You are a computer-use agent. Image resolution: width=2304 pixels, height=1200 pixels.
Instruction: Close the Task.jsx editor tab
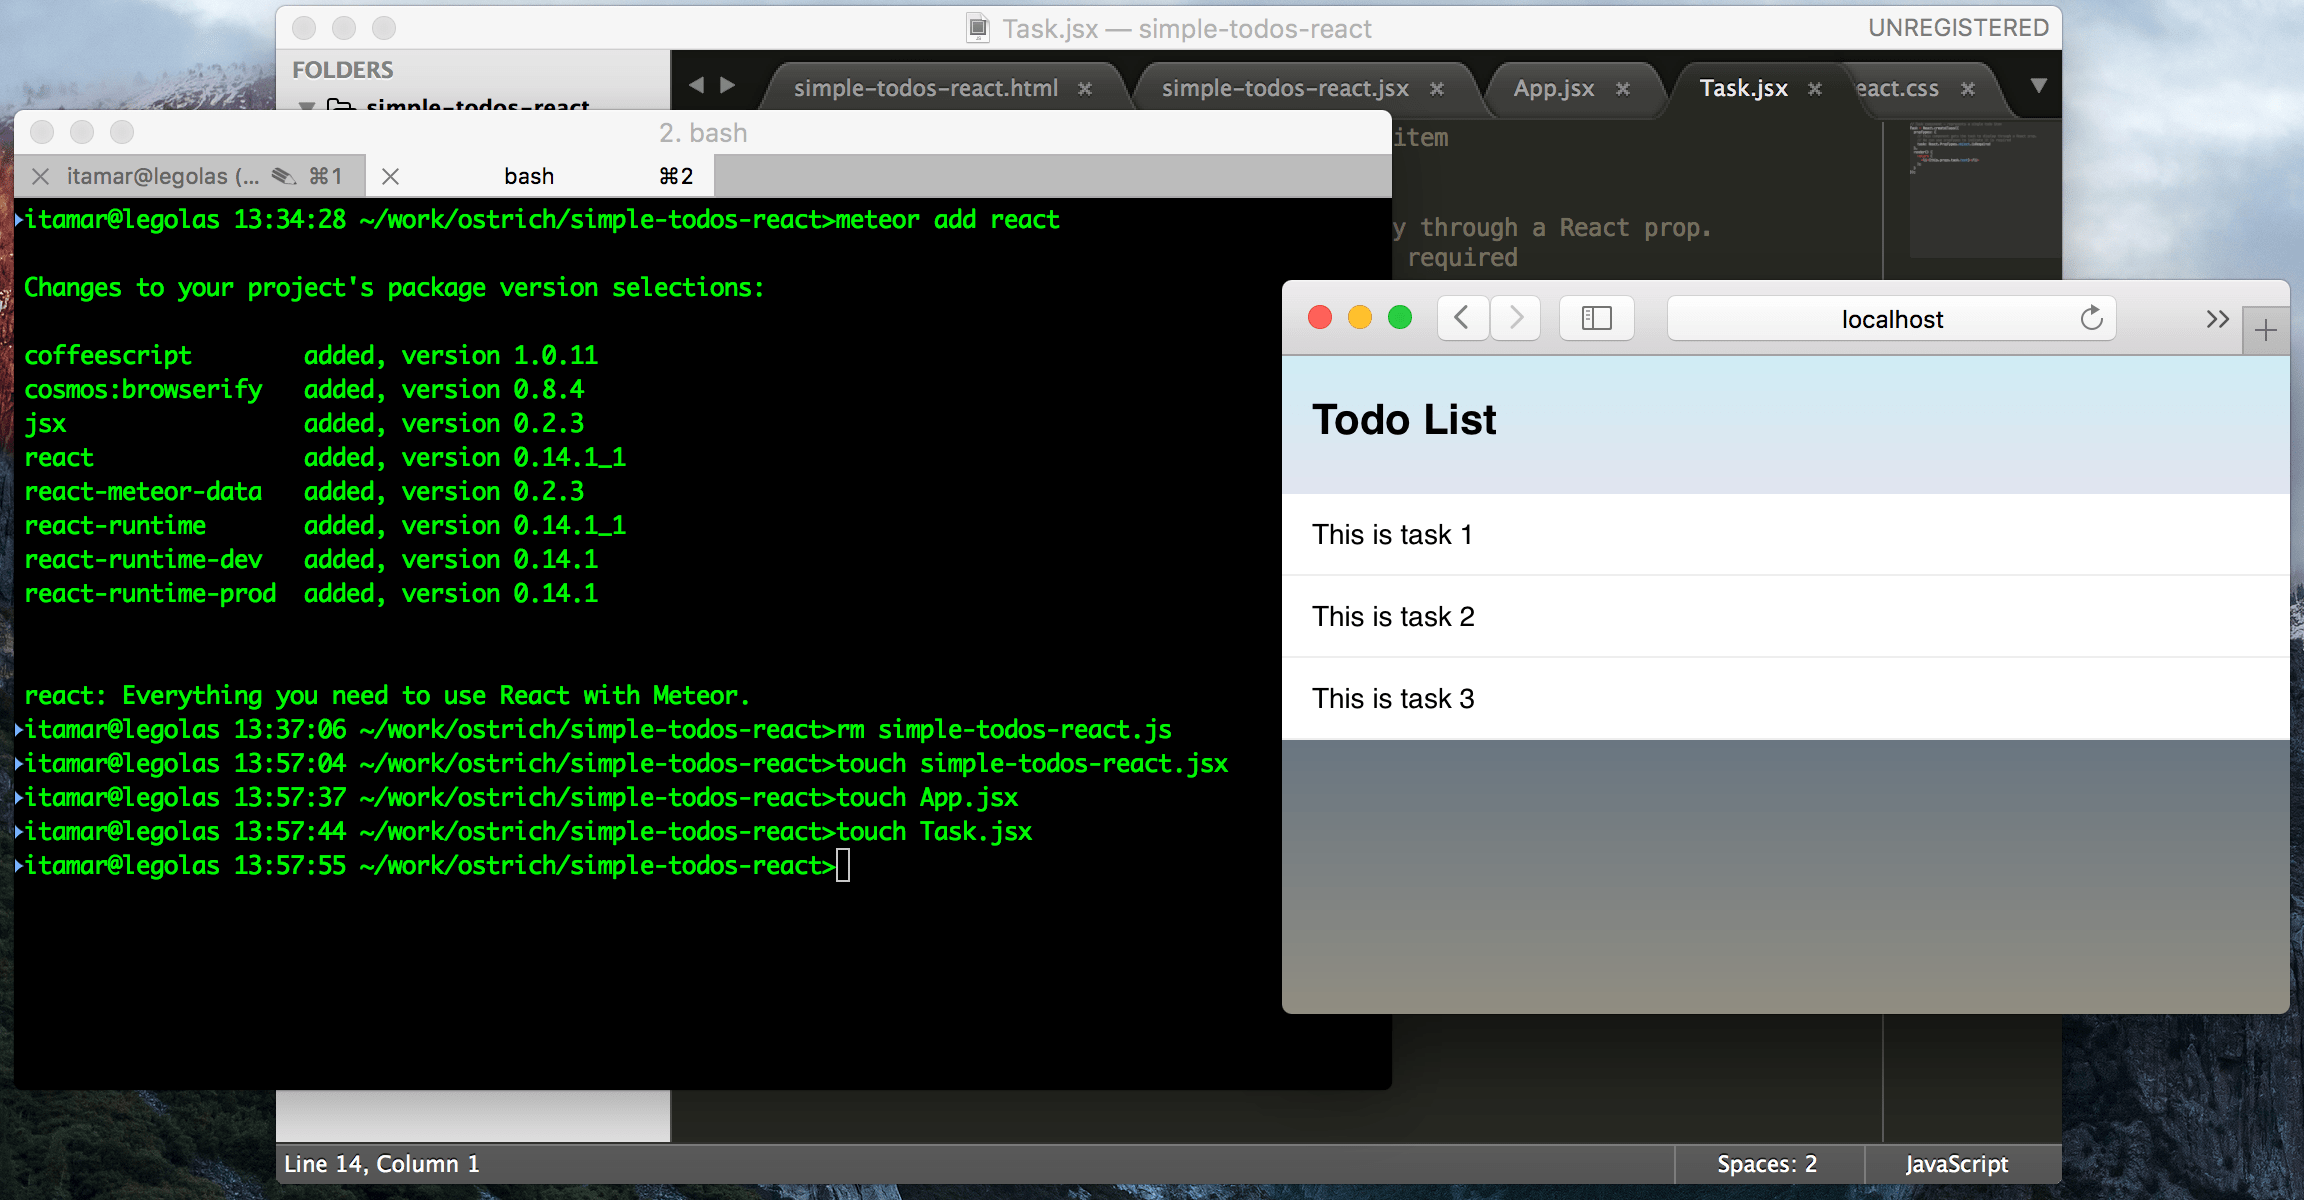click(1815, 89)
